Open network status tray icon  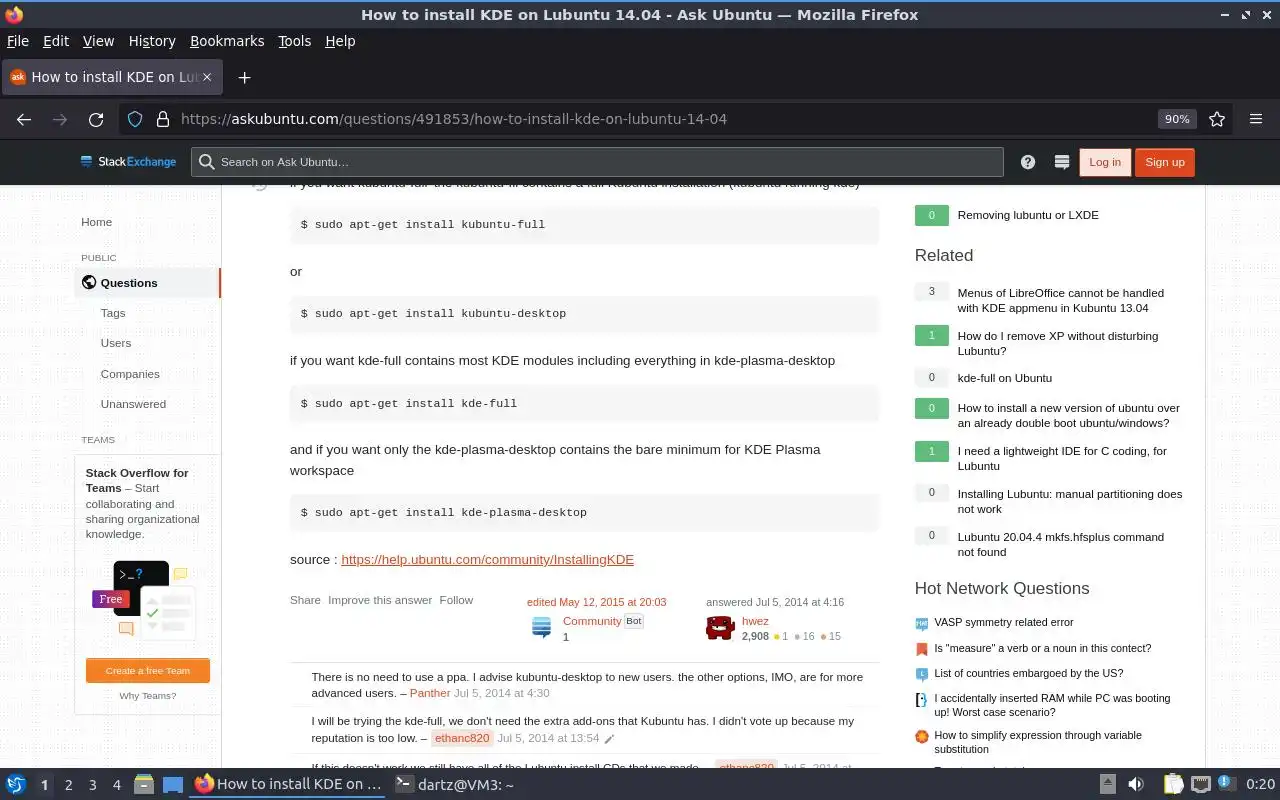point(1201,785)
